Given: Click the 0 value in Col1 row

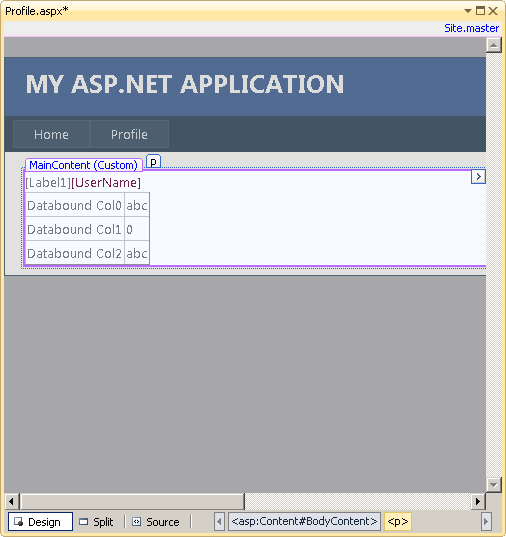Looking at the screenshot, I should coord(137,229).
